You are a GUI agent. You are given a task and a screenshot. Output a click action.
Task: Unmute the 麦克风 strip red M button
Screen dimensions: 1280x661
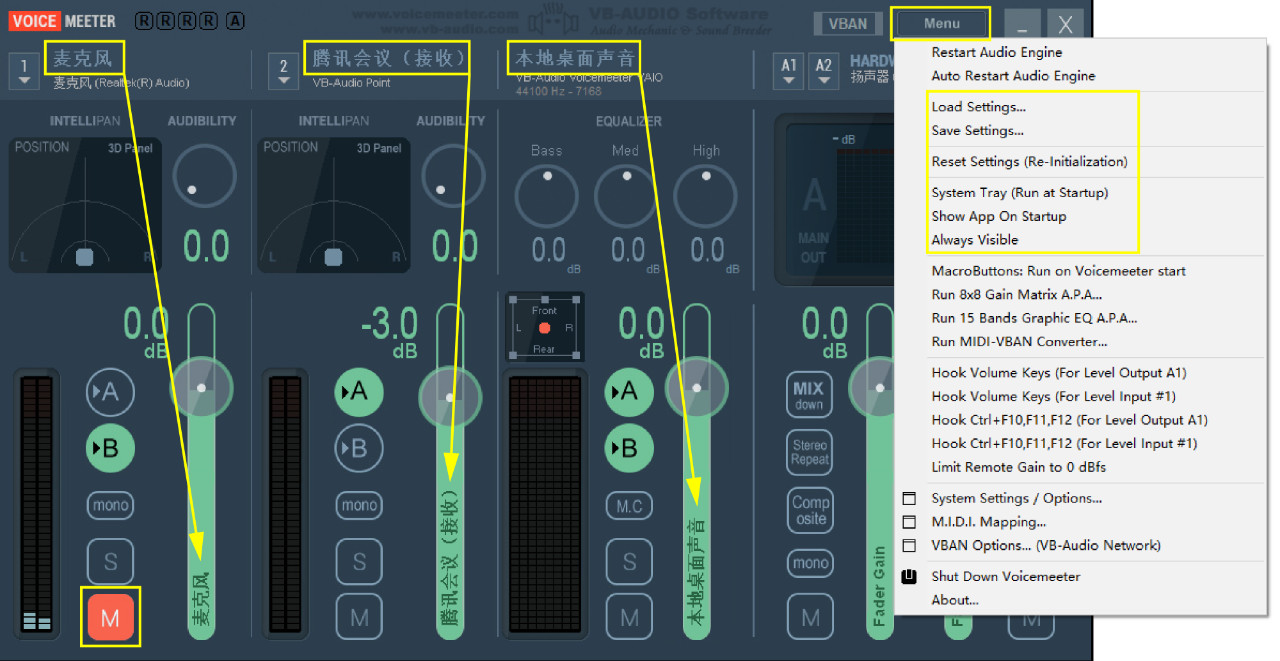click(110, 617)
